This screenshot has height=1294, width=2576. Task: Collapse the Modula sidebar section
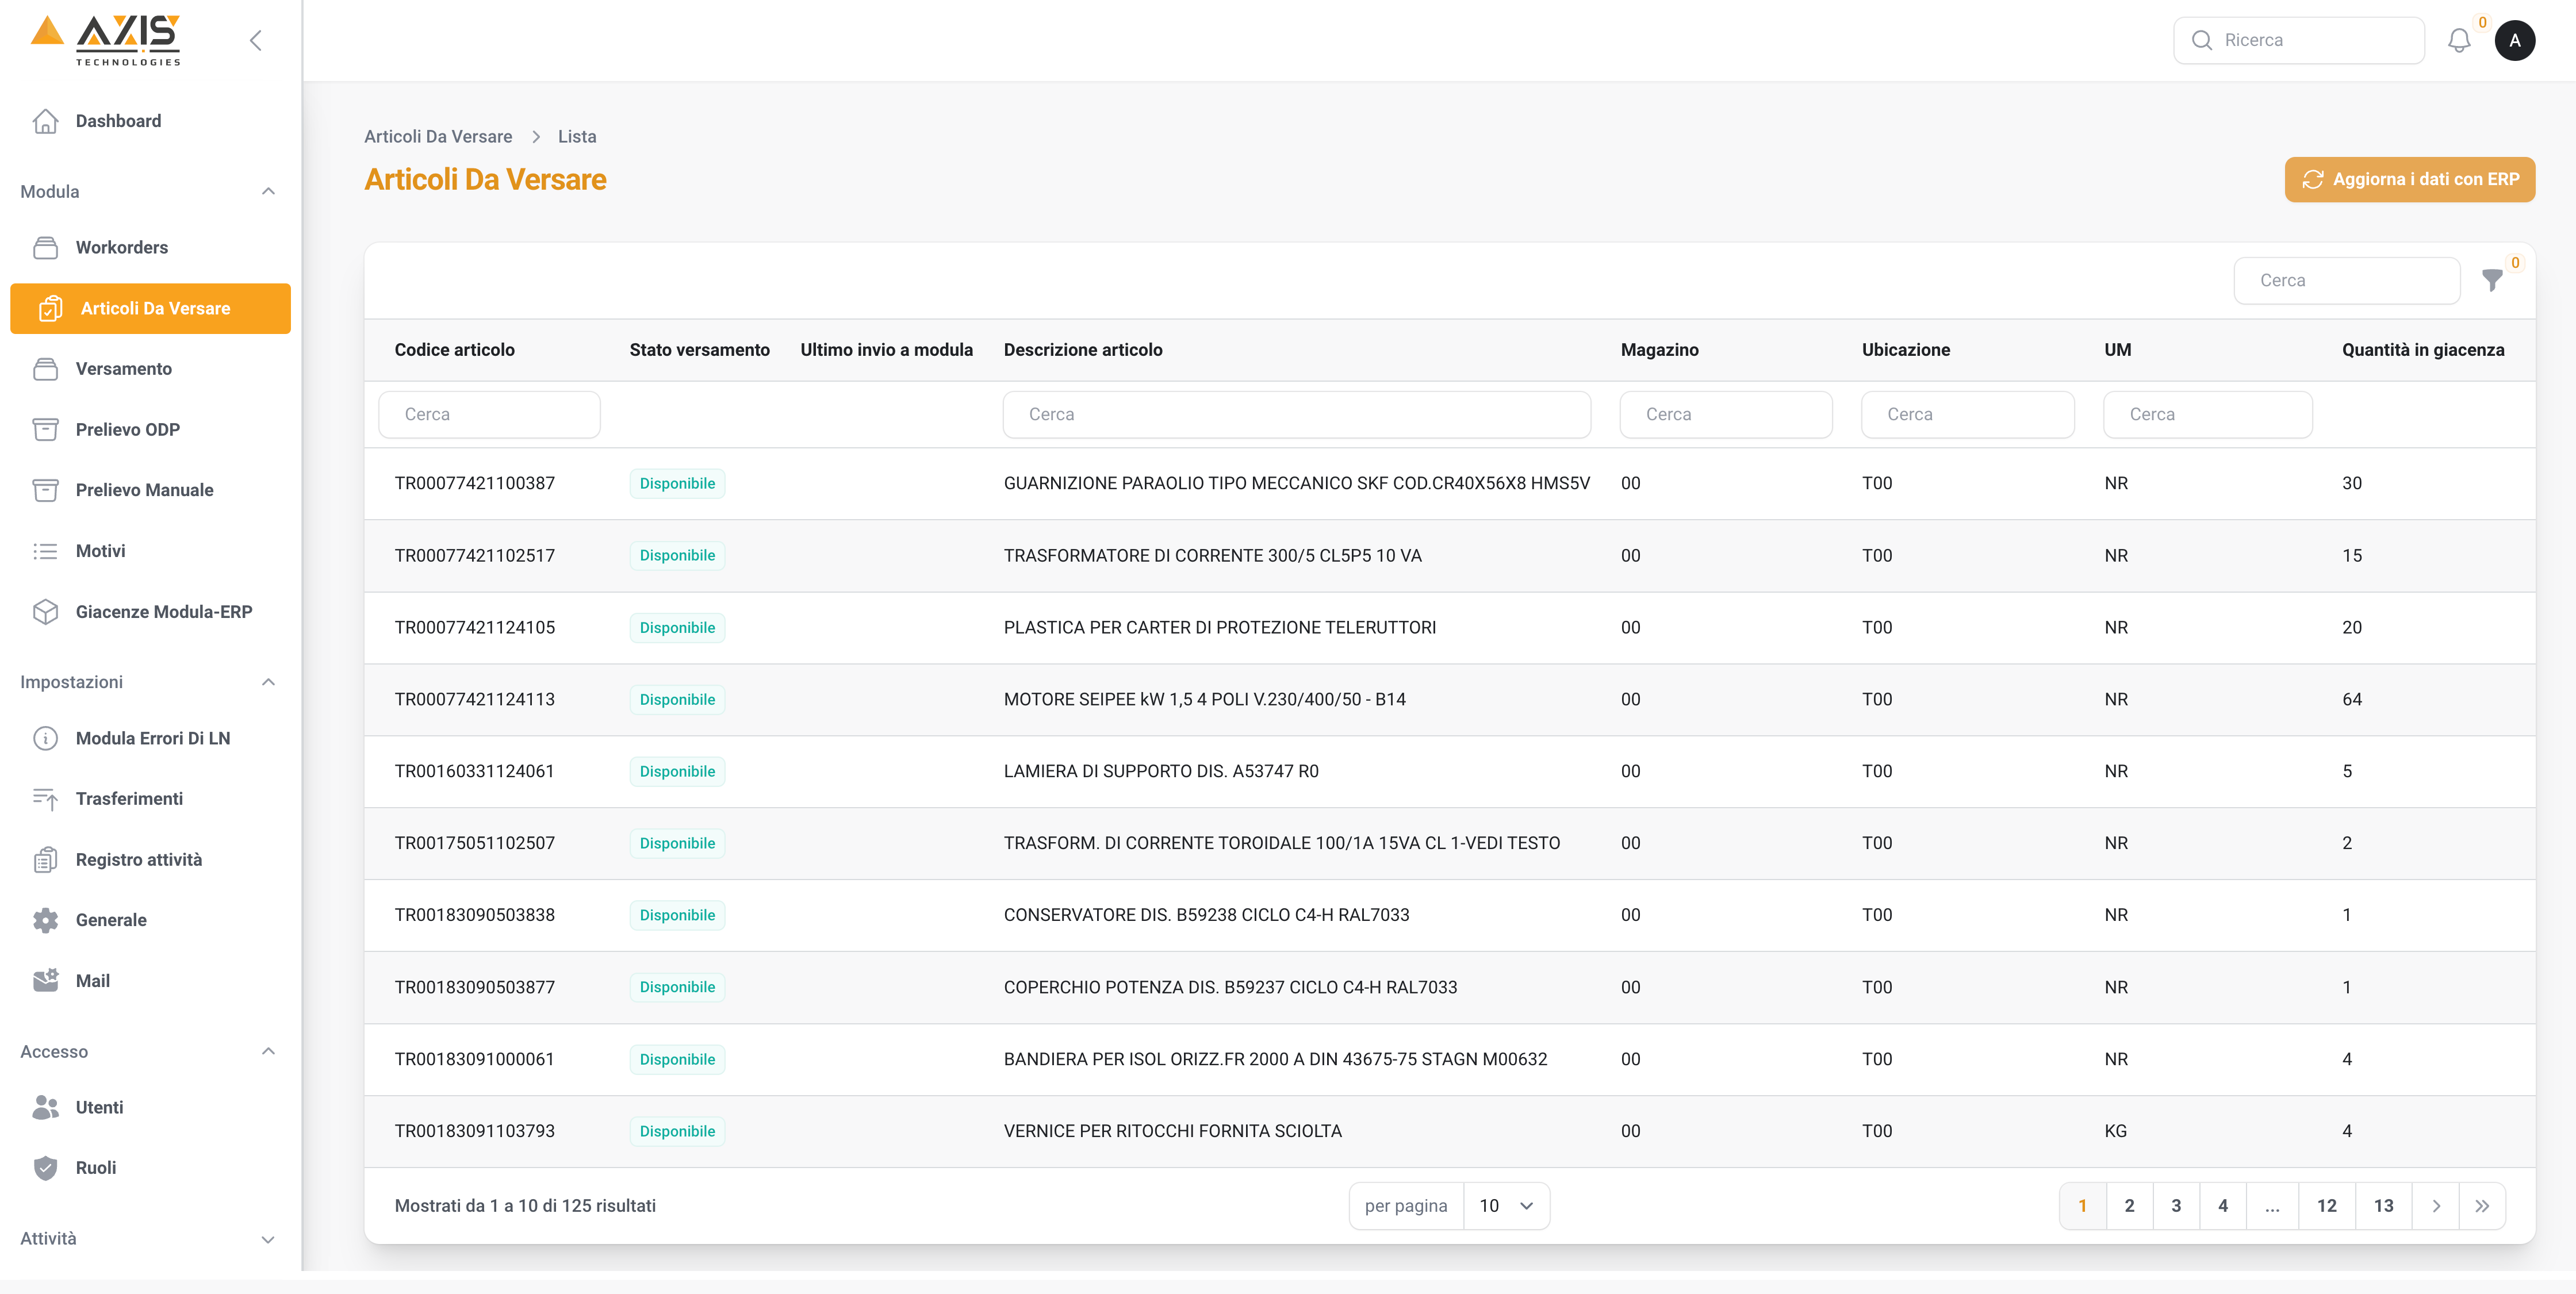(x=268, y=191)
